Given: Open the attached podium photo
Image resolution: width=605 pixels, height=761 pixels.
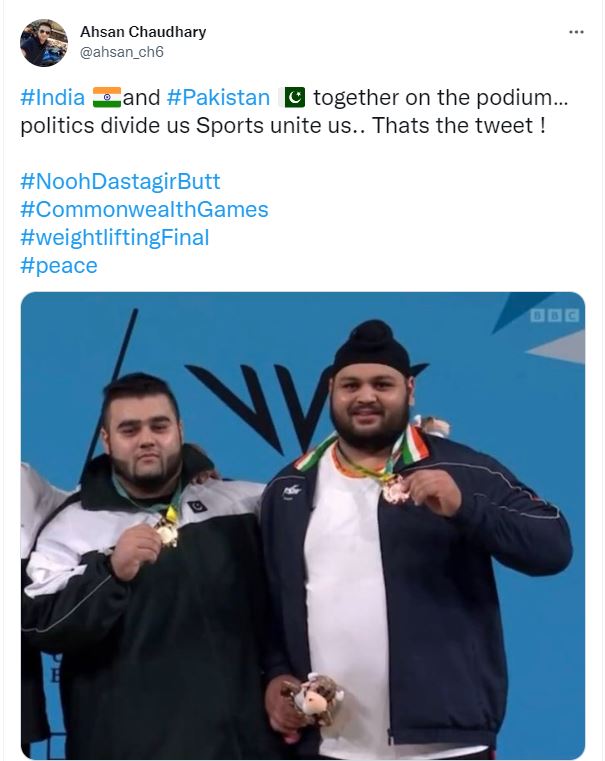Looking at the screenshot, I should 303,526.
